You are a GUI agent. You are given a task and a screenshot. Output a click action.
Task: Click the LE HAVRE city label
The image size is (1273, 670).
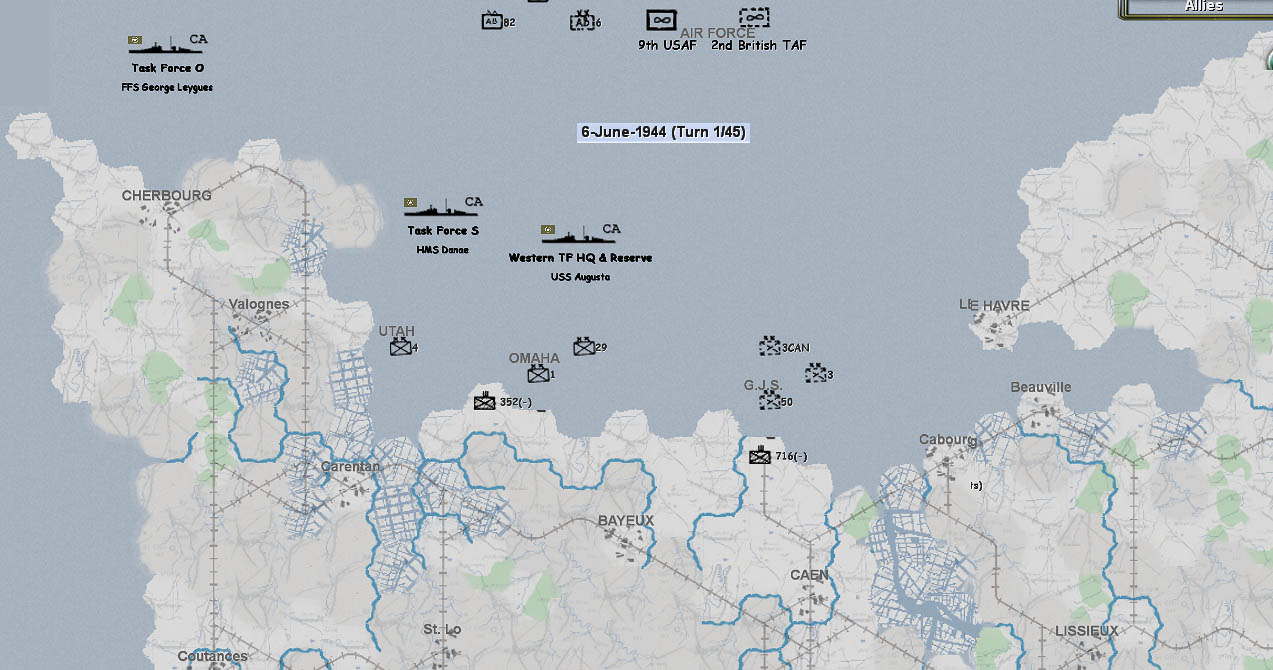coord(994,305)
